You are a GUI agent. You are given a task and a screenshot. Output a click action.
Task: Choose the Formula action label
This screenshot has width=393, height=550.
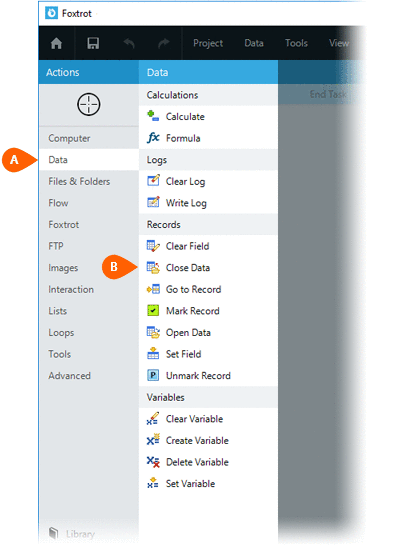183,138
